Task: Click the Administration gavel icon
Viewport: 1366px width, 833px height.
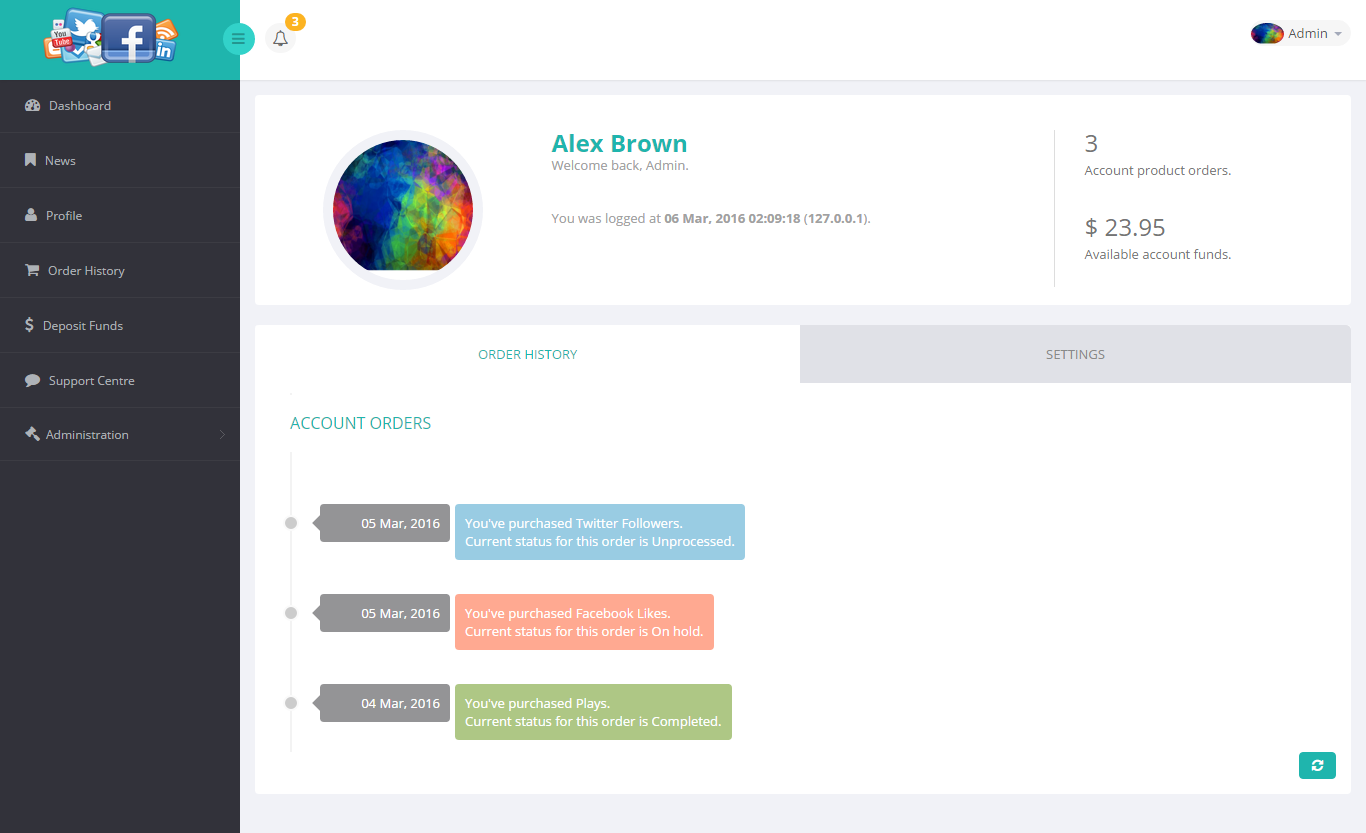Action: pyautogui.click(x=32, y=434)
